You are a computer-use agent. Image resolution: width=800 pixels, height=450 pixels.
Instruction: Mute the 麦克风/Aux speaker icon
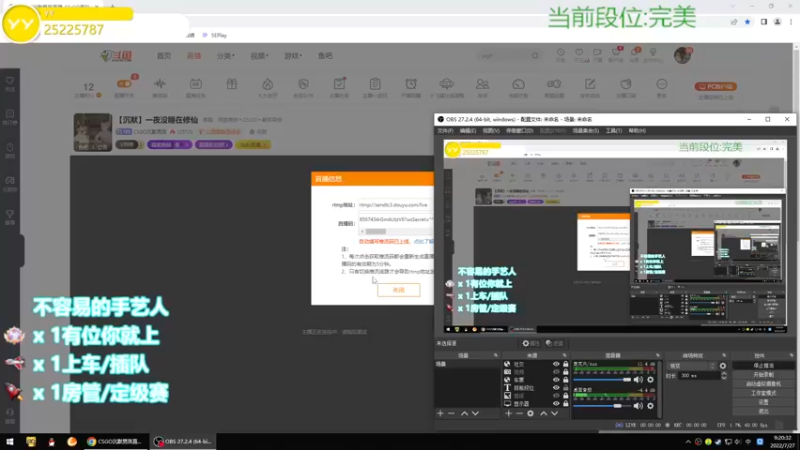(x=638, y=380)
